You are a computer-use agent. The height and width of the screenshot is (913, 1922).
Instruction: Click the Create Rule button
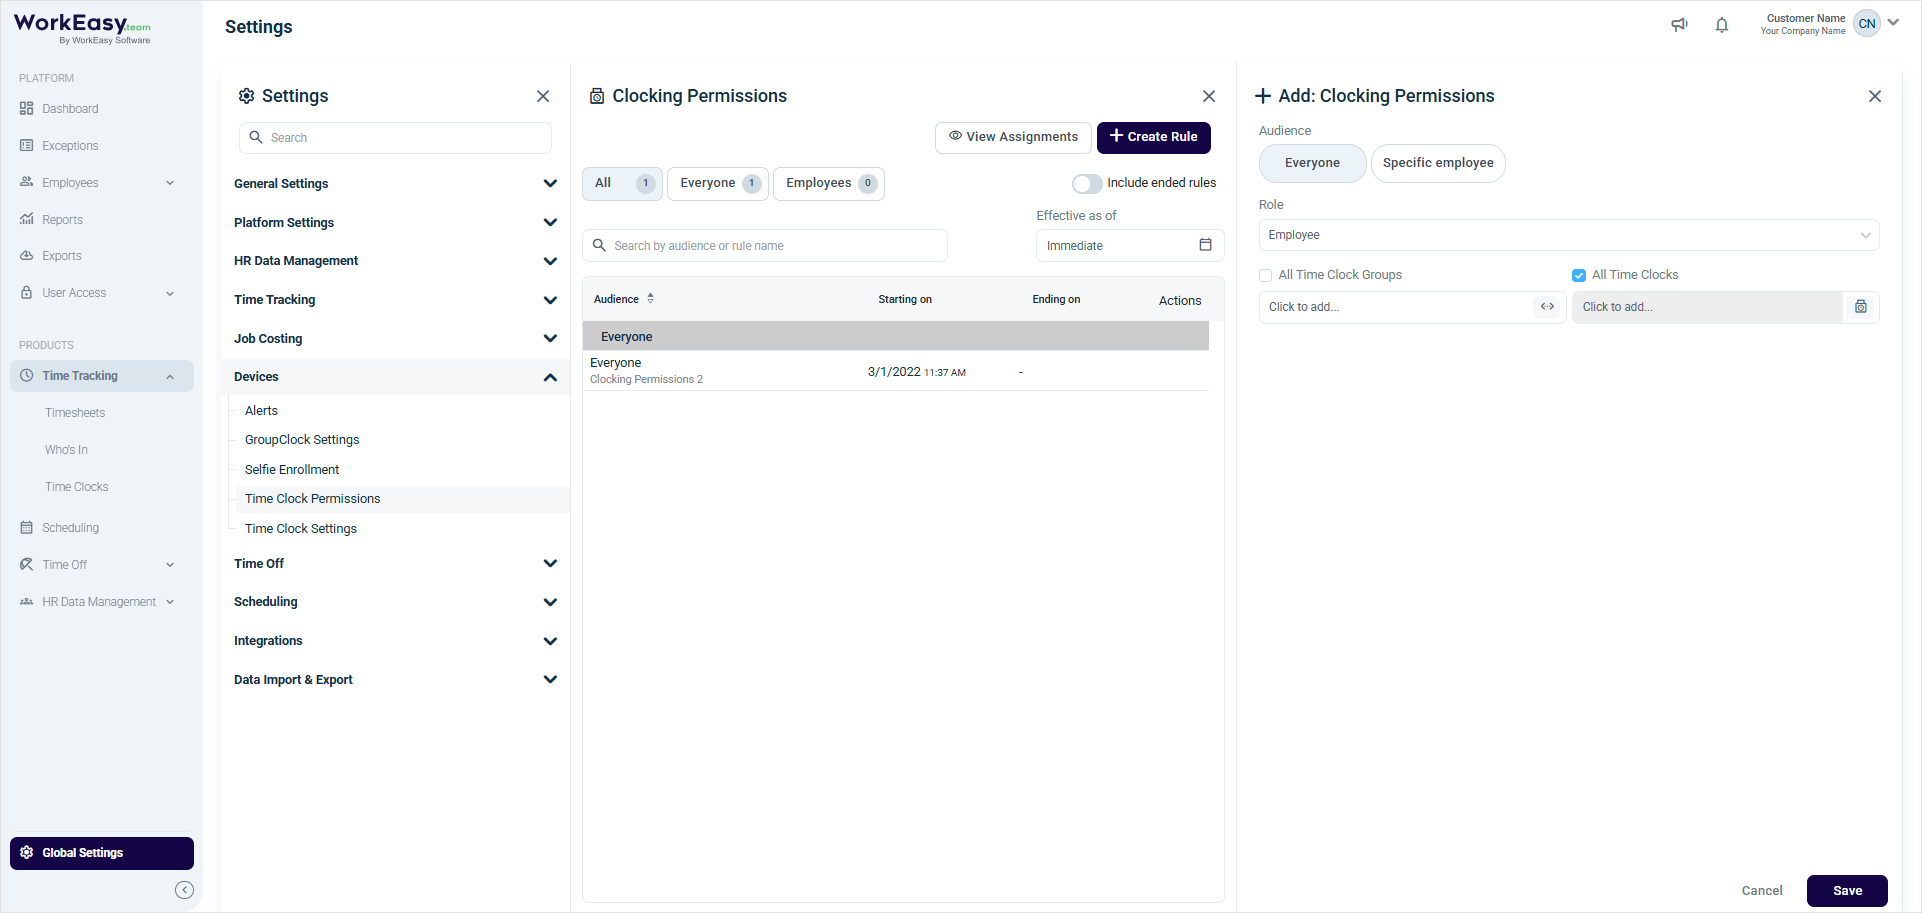click(x=1154, y=137)
